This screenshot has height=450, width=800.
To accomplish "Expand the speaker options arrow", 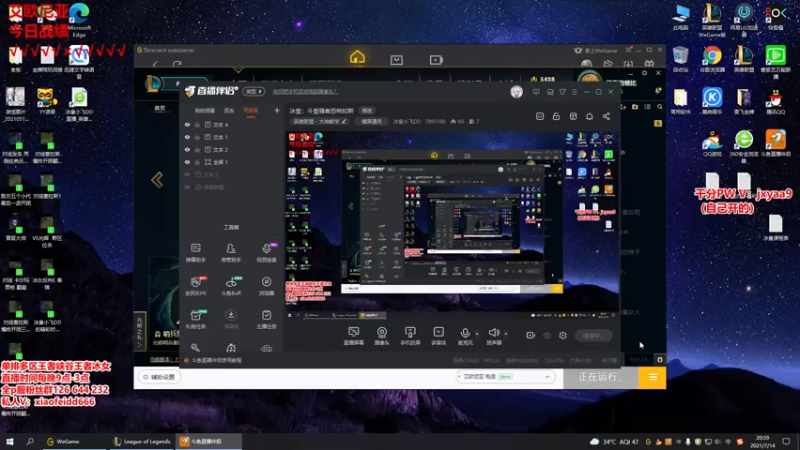I will coord(506,334).
